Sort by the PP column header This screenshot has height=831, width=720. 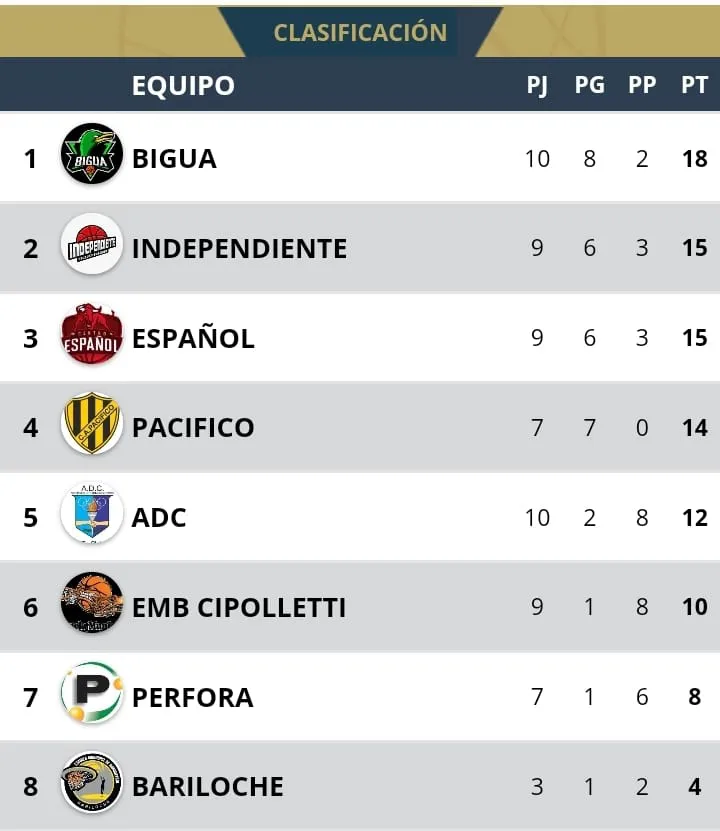coord(642,85)
